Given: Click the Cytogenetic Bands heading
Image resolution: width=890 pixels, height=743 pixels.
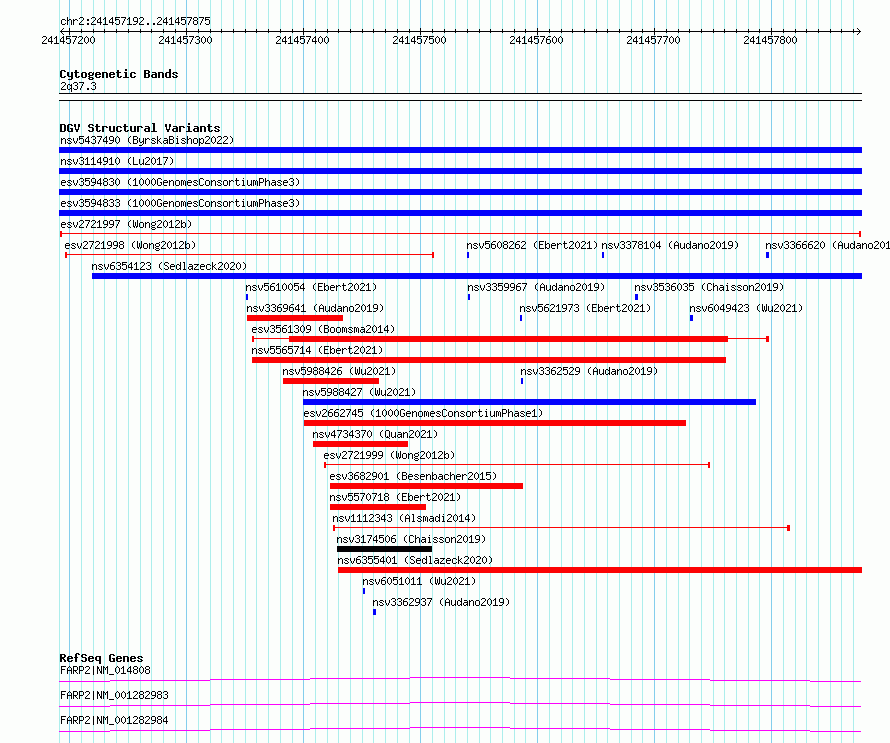Looking at the screenshot, I should pyautogui.click(x=119, y=74).
